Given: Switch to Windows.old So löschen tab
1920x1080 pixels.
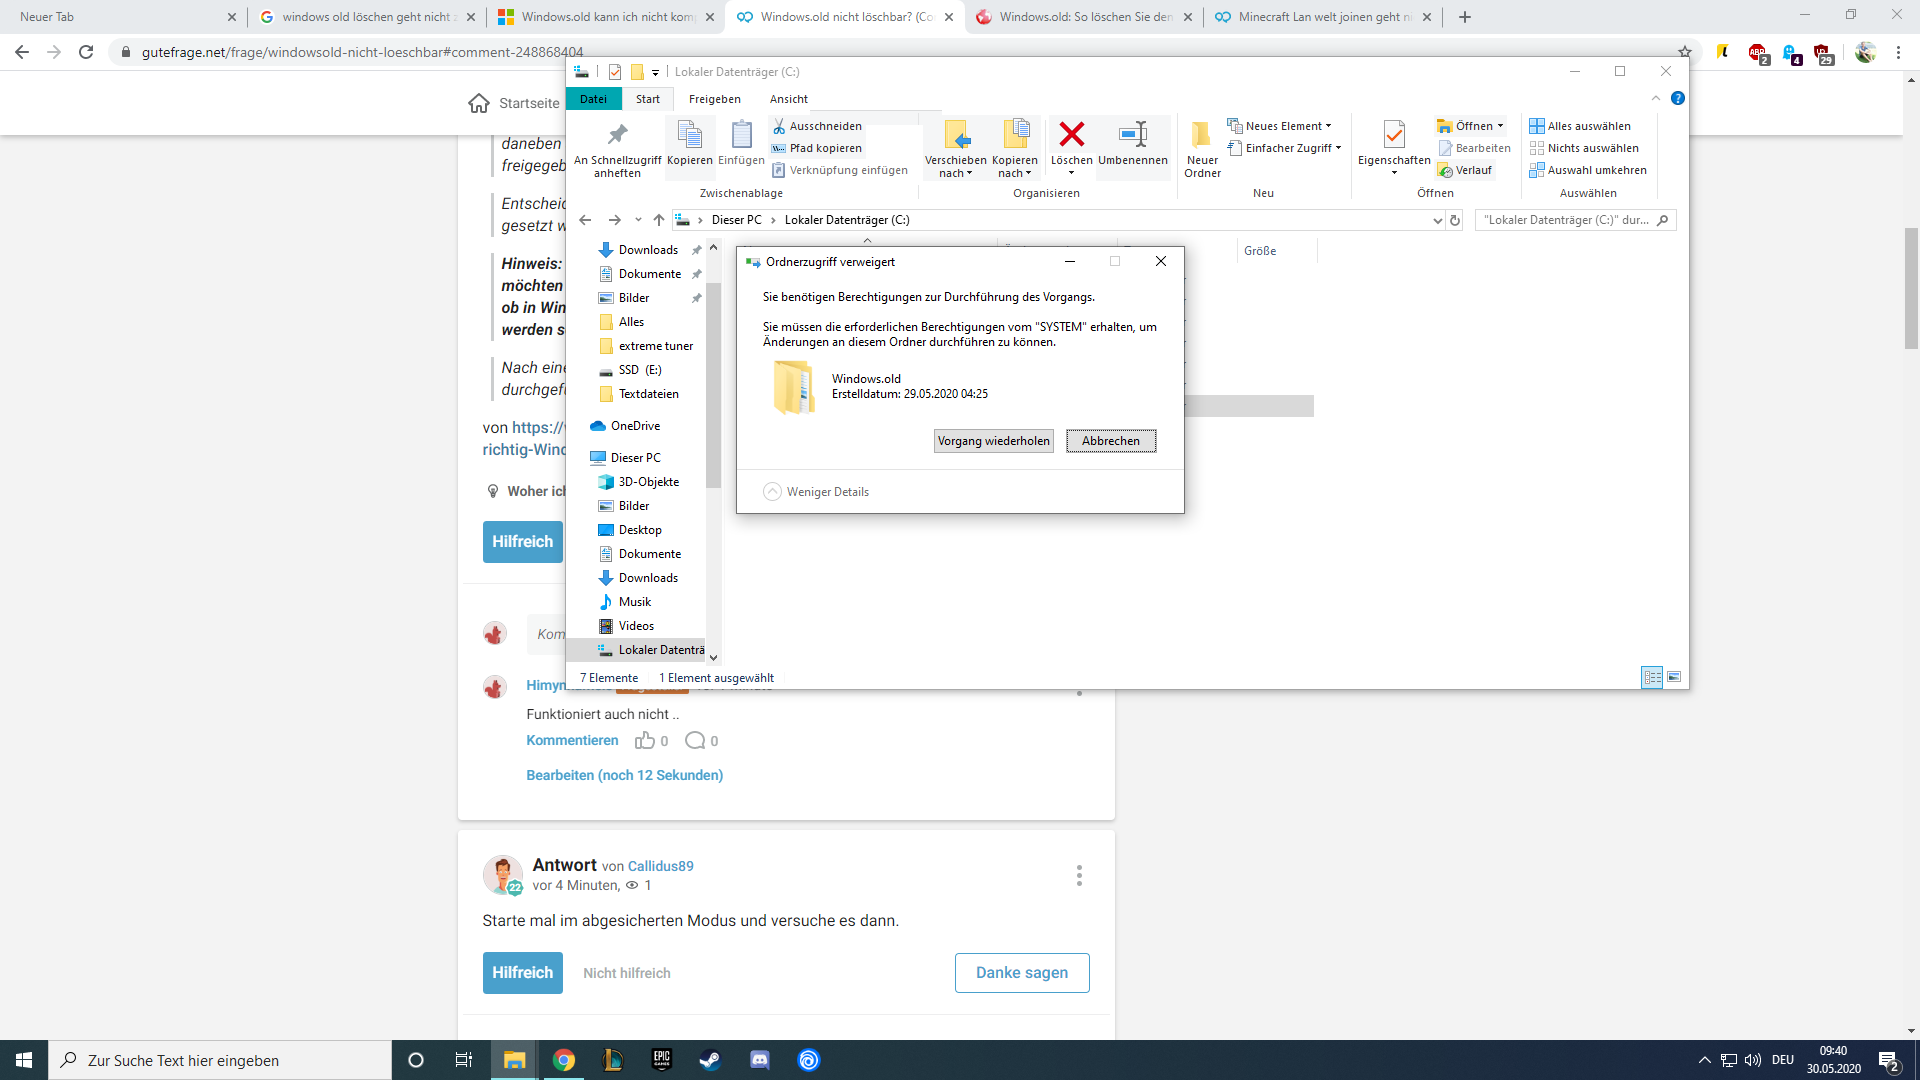Looking at the screenshot, I should click(1084, 17).
